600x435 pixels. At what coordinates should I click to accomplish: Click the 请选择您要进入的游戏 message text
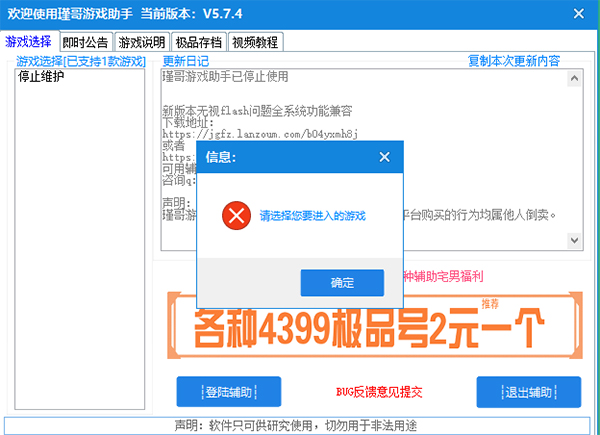tap(313, 216)
